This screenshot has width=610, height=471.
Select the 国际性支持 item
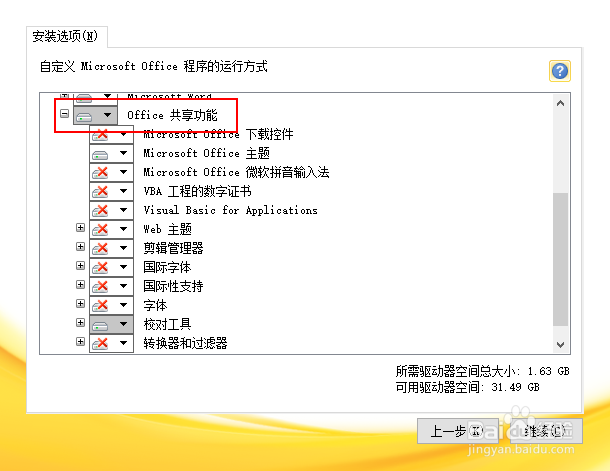coord(173,286)
